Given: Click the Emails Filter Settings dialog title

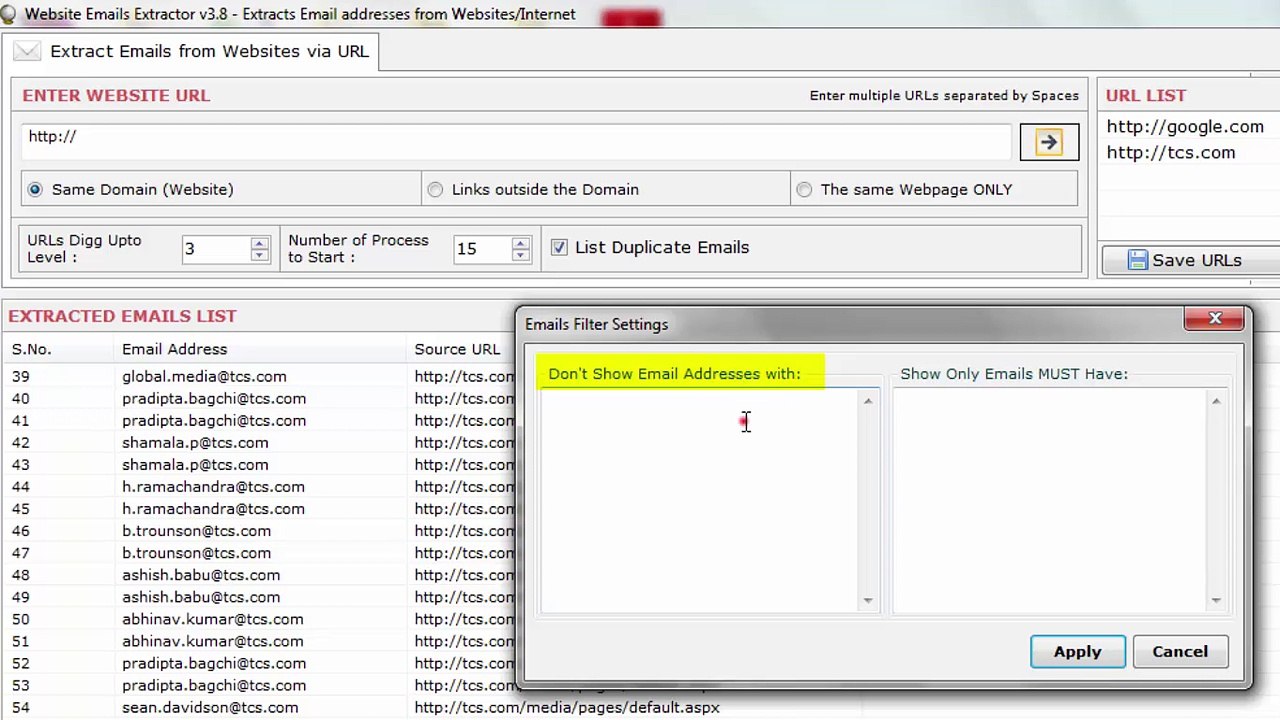Looking at the screenshot, I should click(x=596, y=324).
